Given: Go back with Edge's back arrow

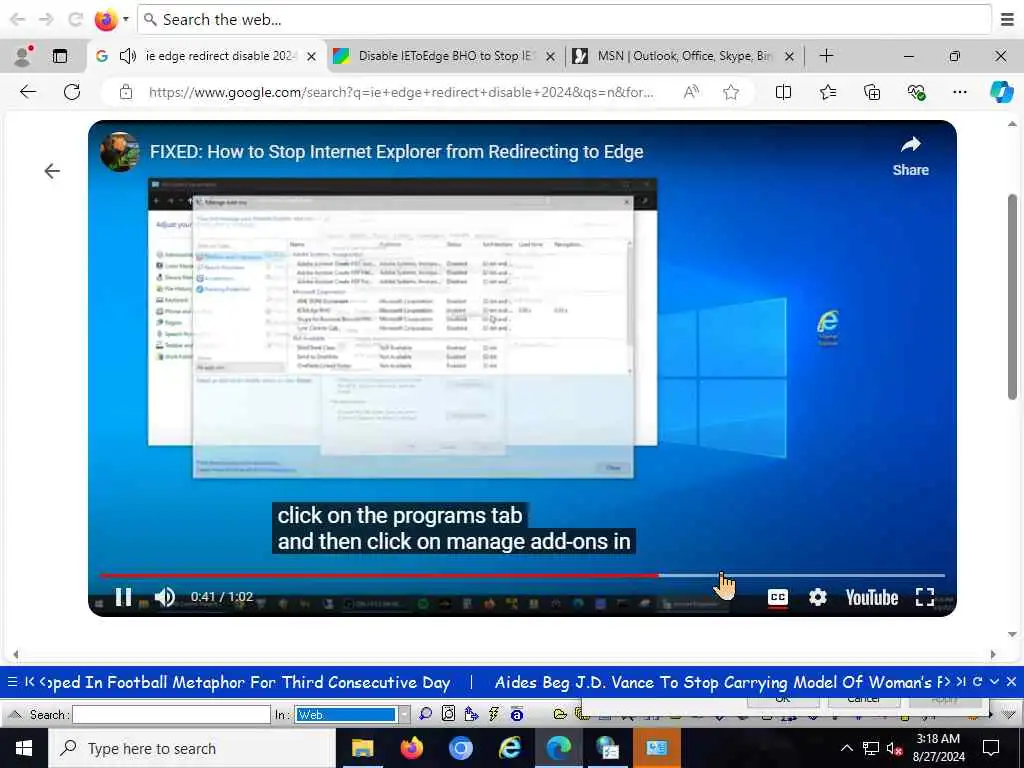Looking at the screenshot, I should [28, 92].
